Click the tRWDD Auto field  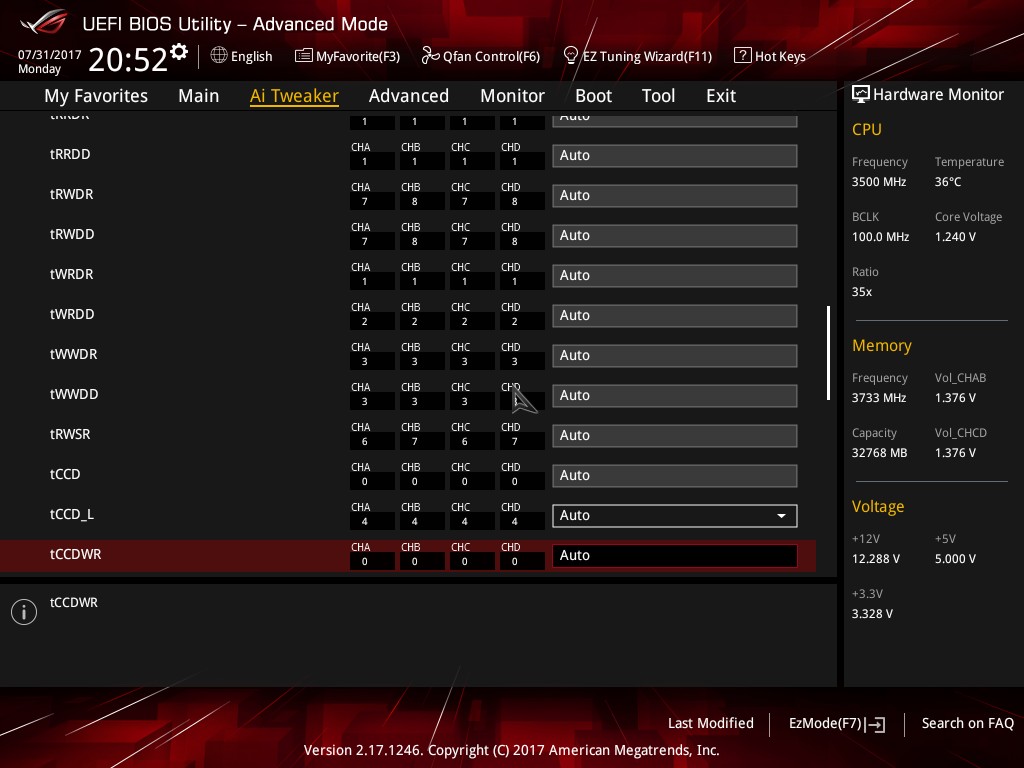(x=675, y=235)
